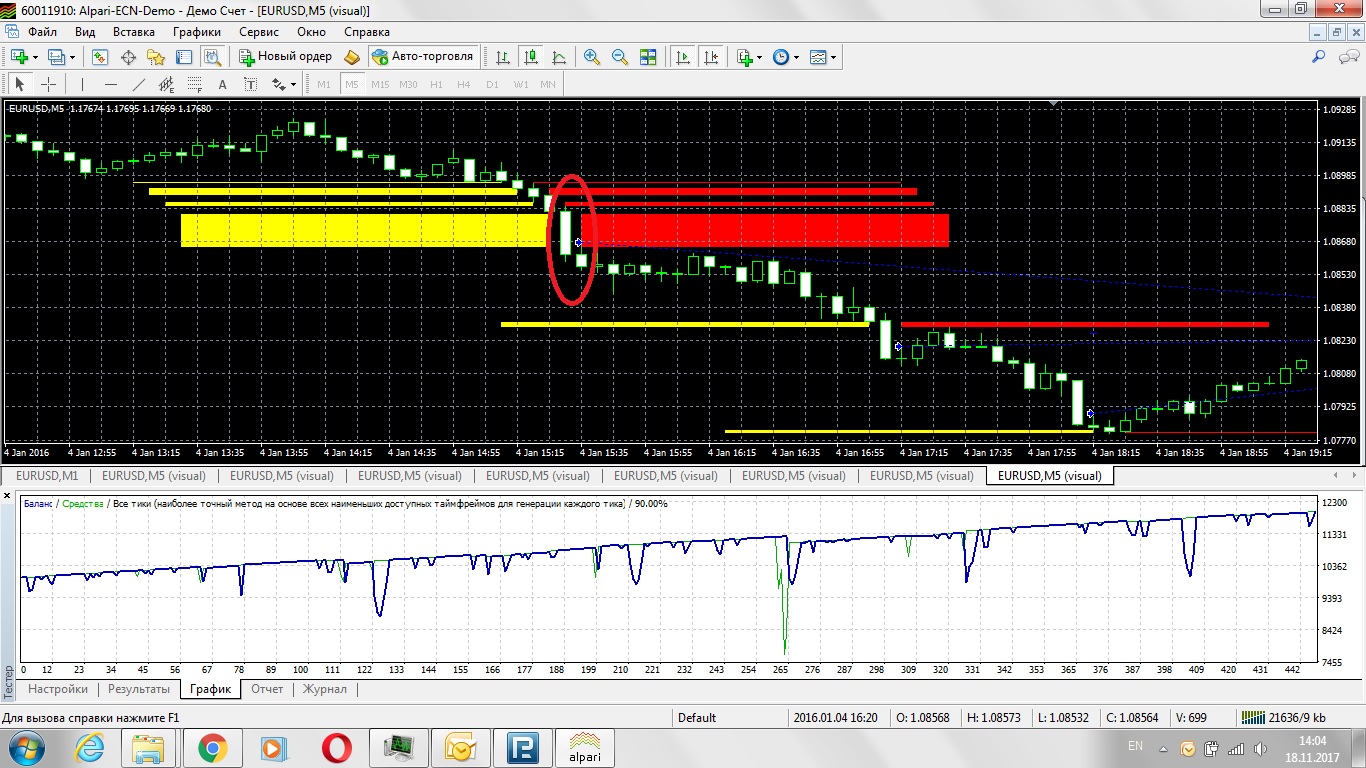Tile chart windows icon

point(648,57)
